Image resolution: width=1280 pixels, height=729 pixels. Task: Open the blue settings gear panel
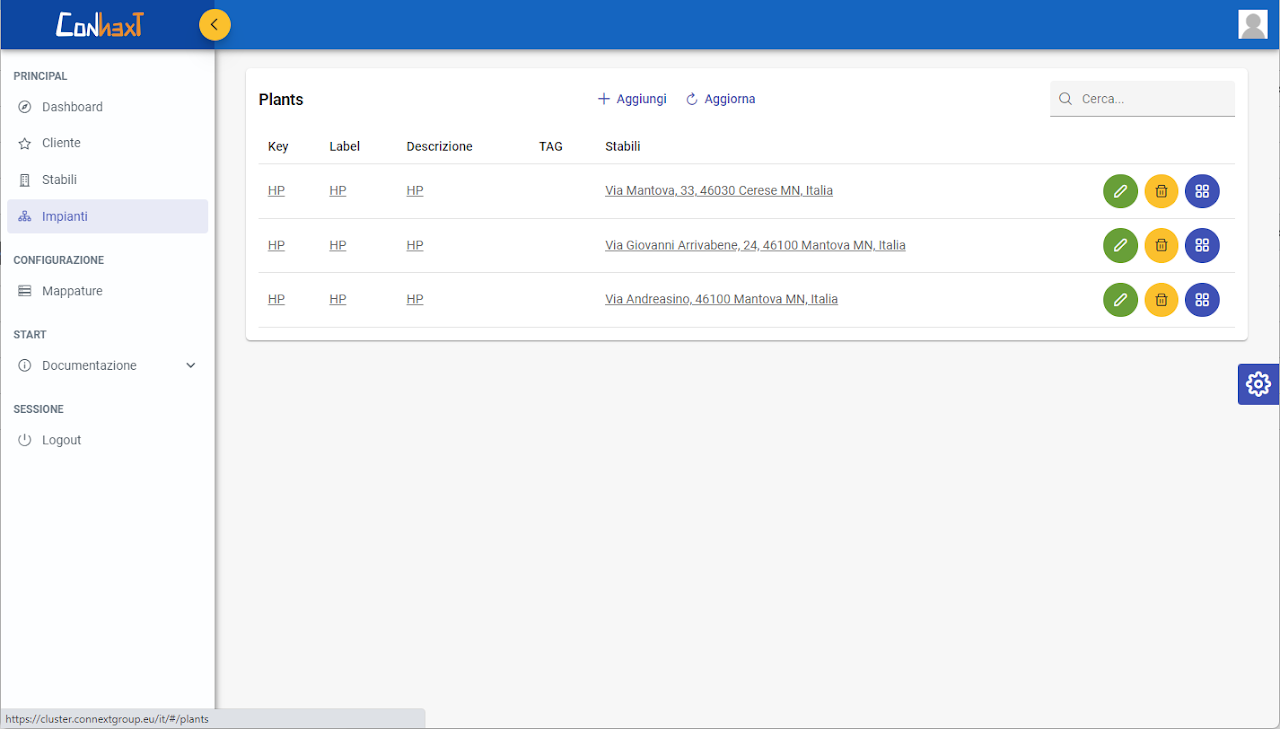[1258, 384]
